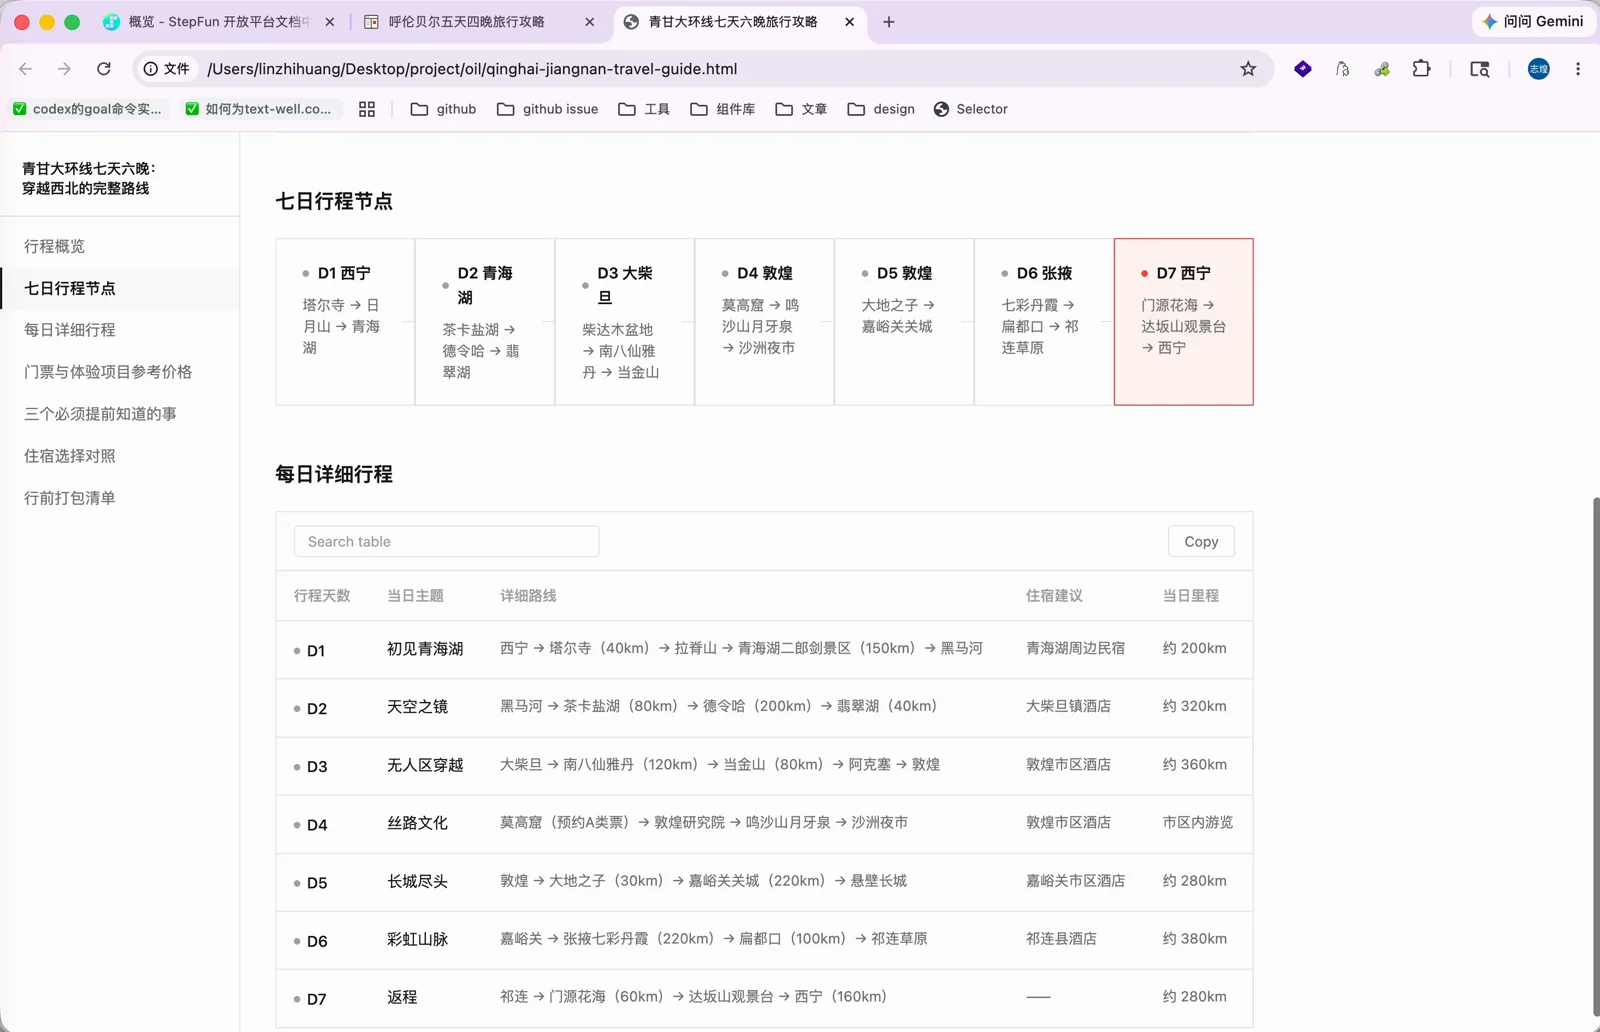Reload the page with the refresh icon
This screenshot has height=1032, width=1600.
click(x=103, y=69)
